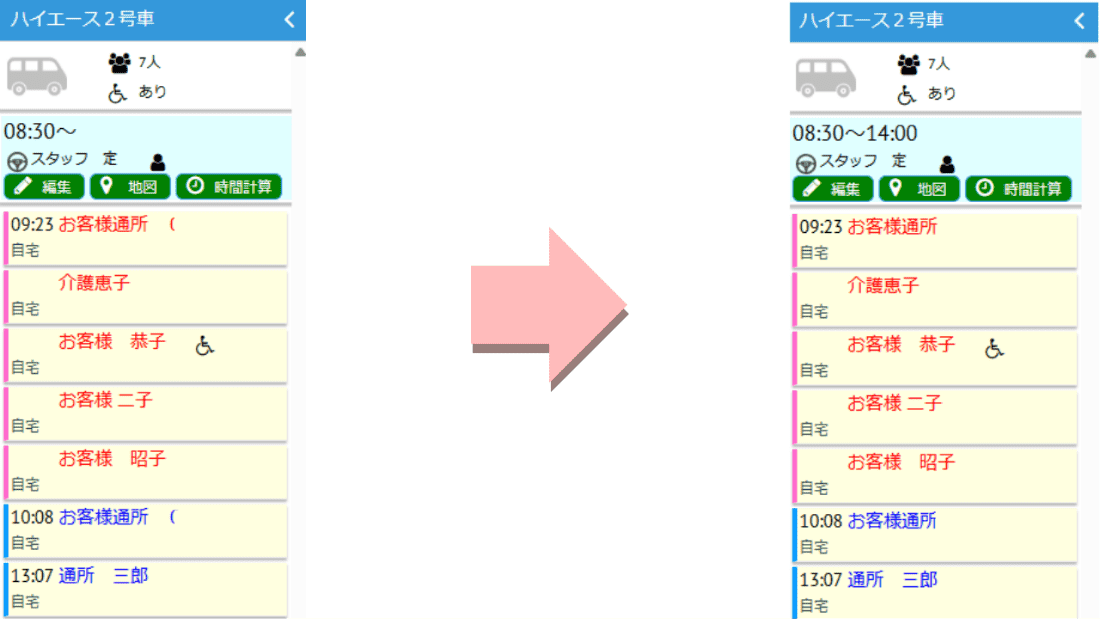Select お客様 二子 row in left panel
This screenshot has width=1100, height=619.
pyautogui.click(x=146, y=413)
